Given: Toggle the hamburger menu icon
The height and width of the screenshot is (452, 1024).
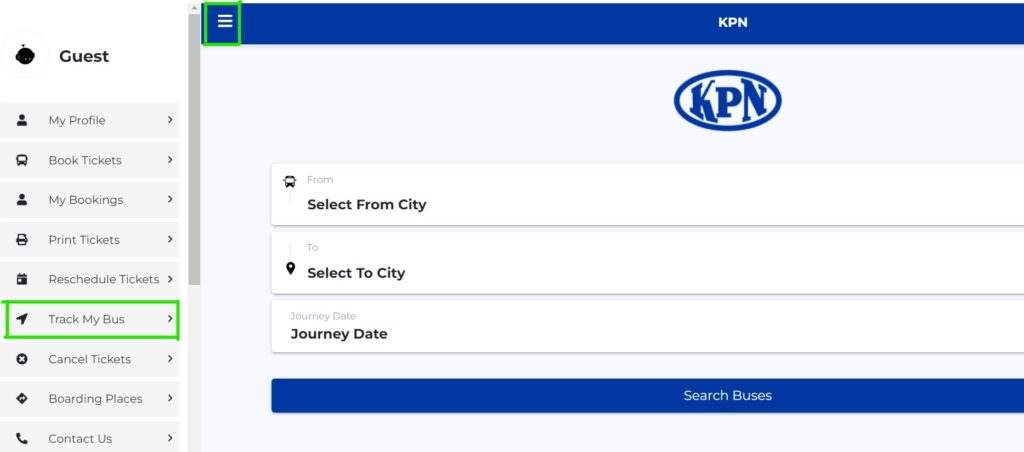Looking at the screenshot, I should (x=225, y=21).
